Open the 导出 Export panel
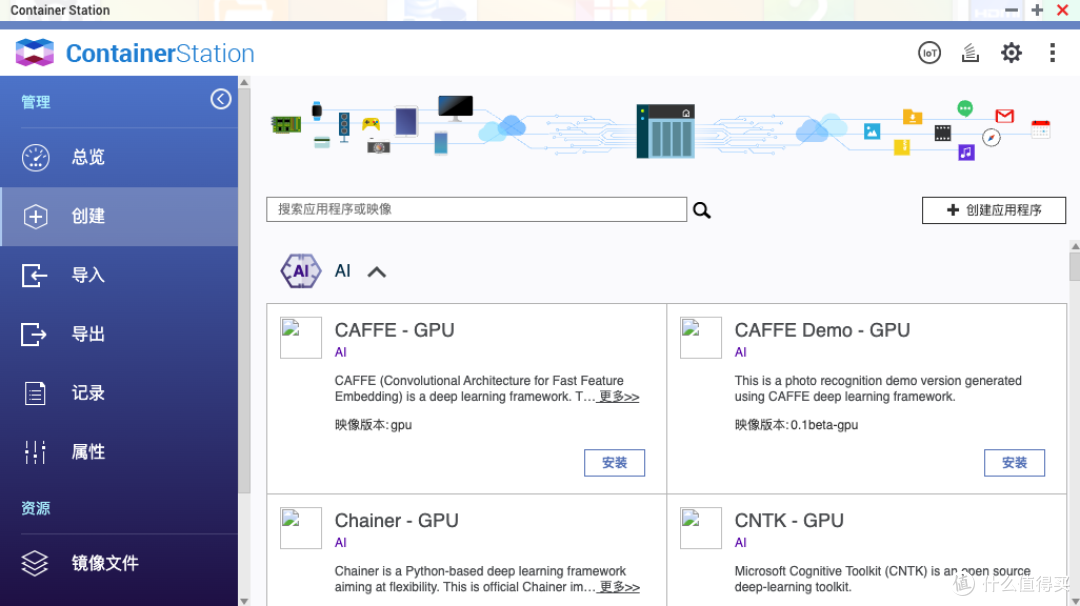This screenshot has height=606, width=1080. coord(87,334)
